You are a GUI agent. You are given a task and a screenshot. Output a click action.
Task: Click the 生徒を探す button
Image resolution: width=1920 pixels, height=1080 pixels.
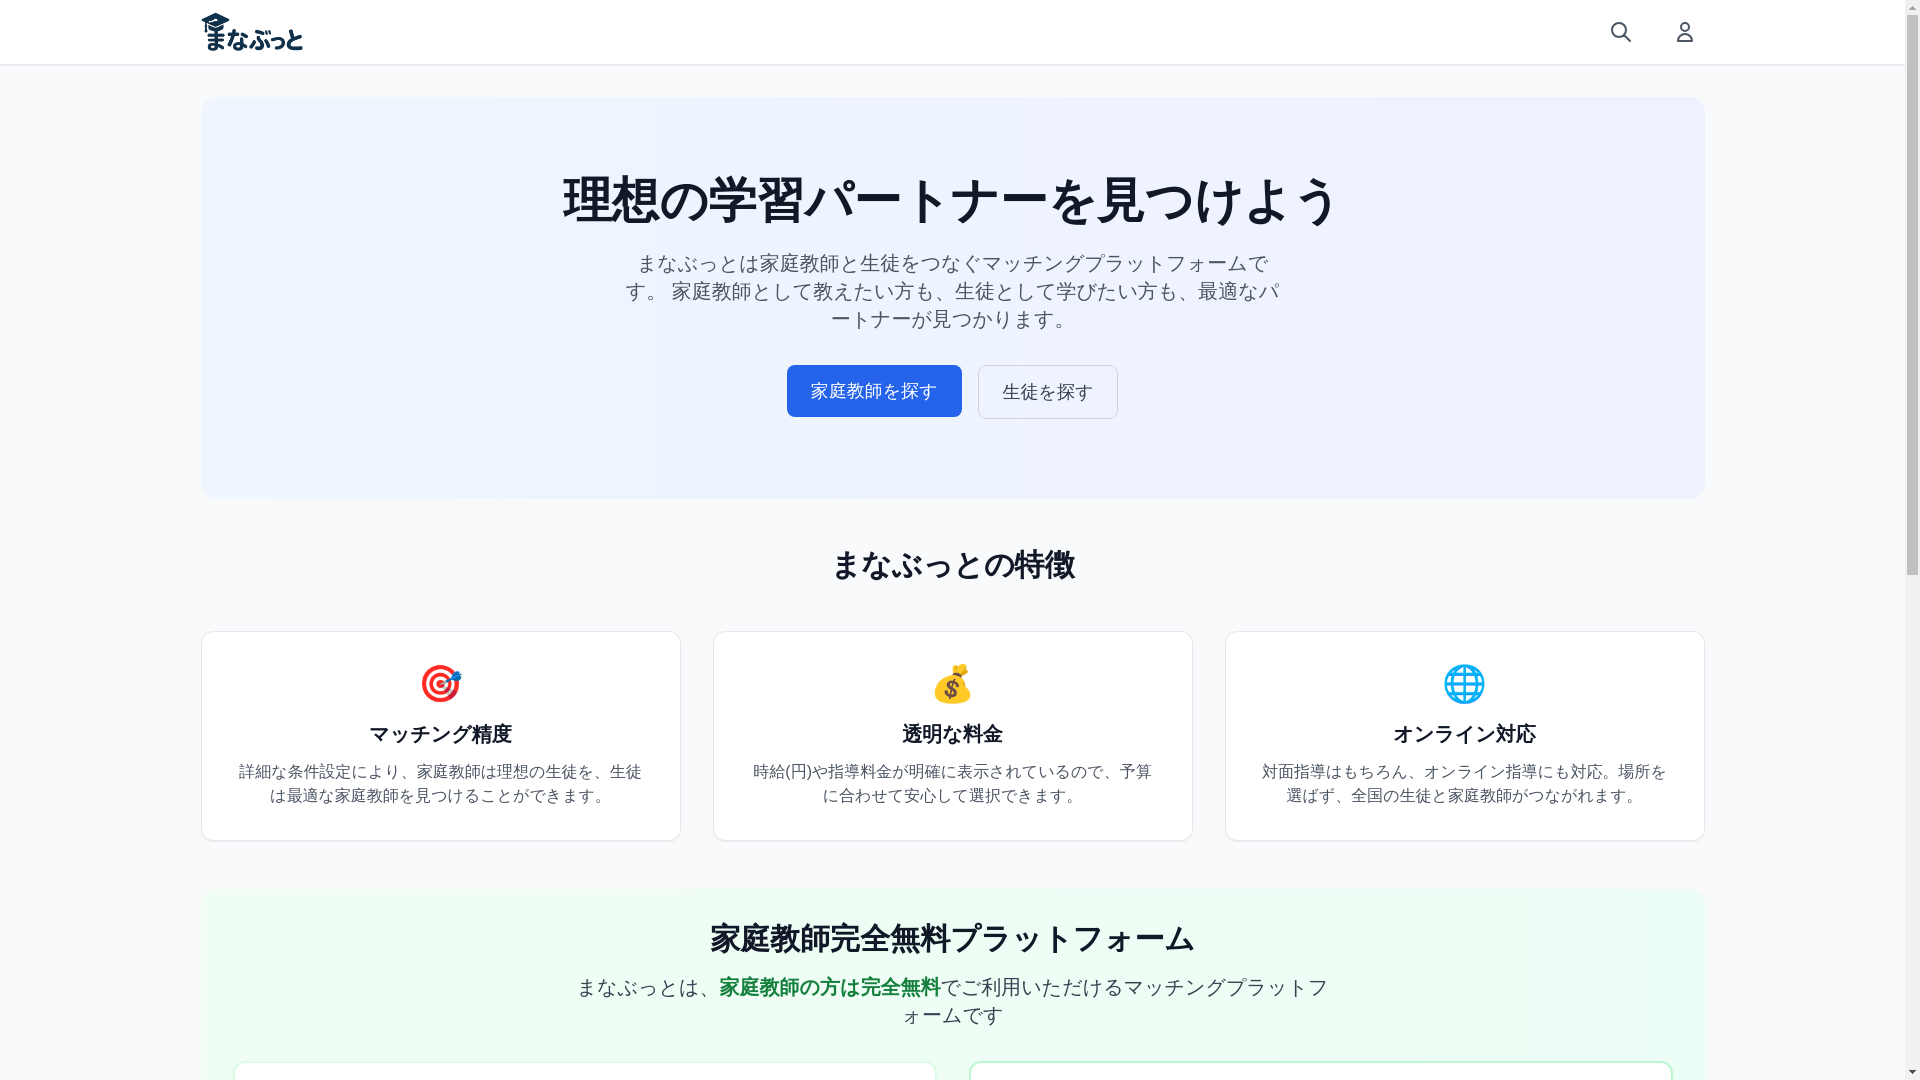[1047, 392]
